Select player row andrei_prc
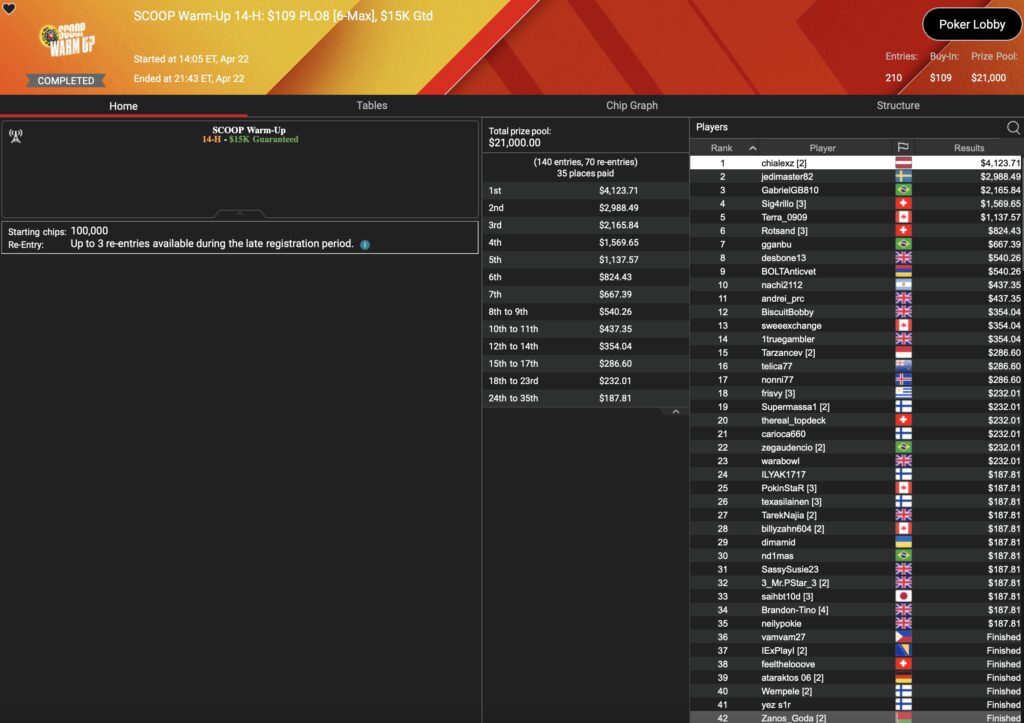Viewport: 1024px width, 723px height. (x=856, y=298)
